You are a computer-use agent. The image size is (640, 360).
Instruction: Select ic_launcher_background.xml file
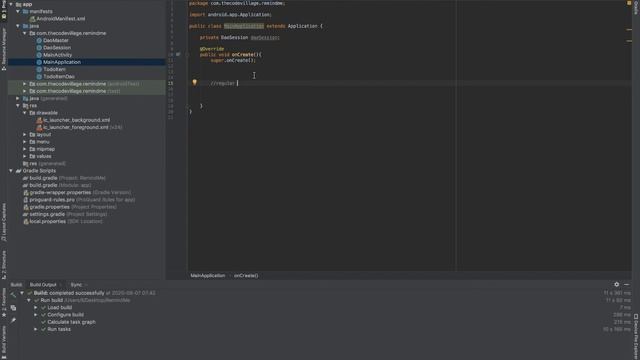coord(76,120)
